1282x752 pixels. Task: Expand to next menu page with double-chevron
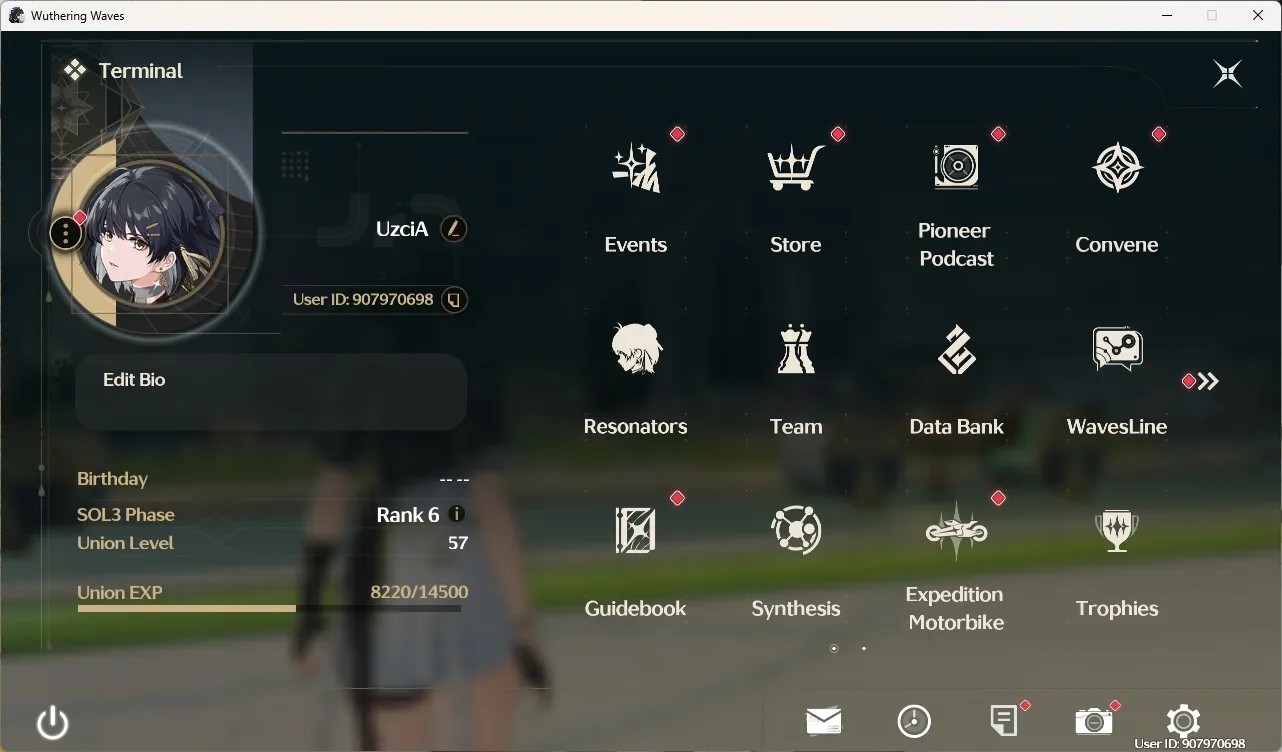(x=1208, y=381)
